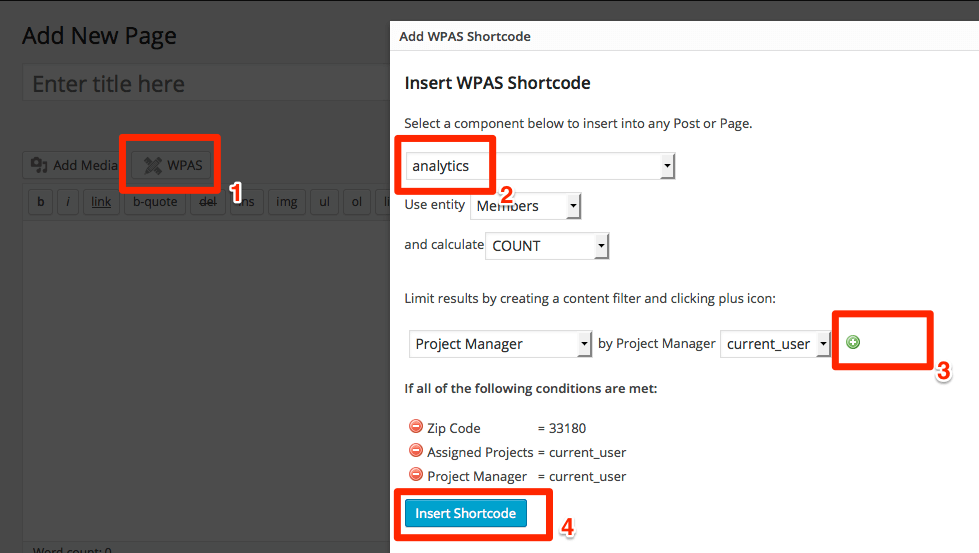Click the ol editor button
The height and width of the screenshot is (553, 979).
(357, 202)
